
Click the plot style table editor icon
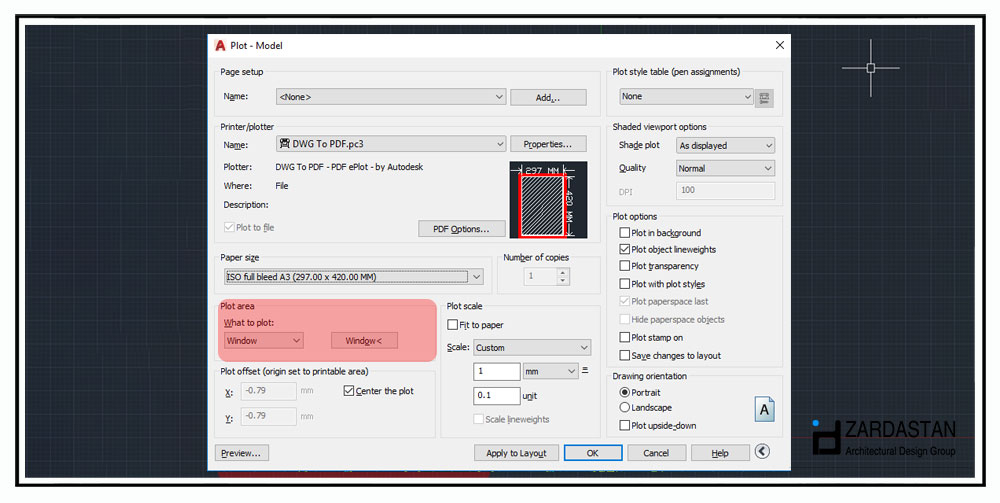coord(765,97)
